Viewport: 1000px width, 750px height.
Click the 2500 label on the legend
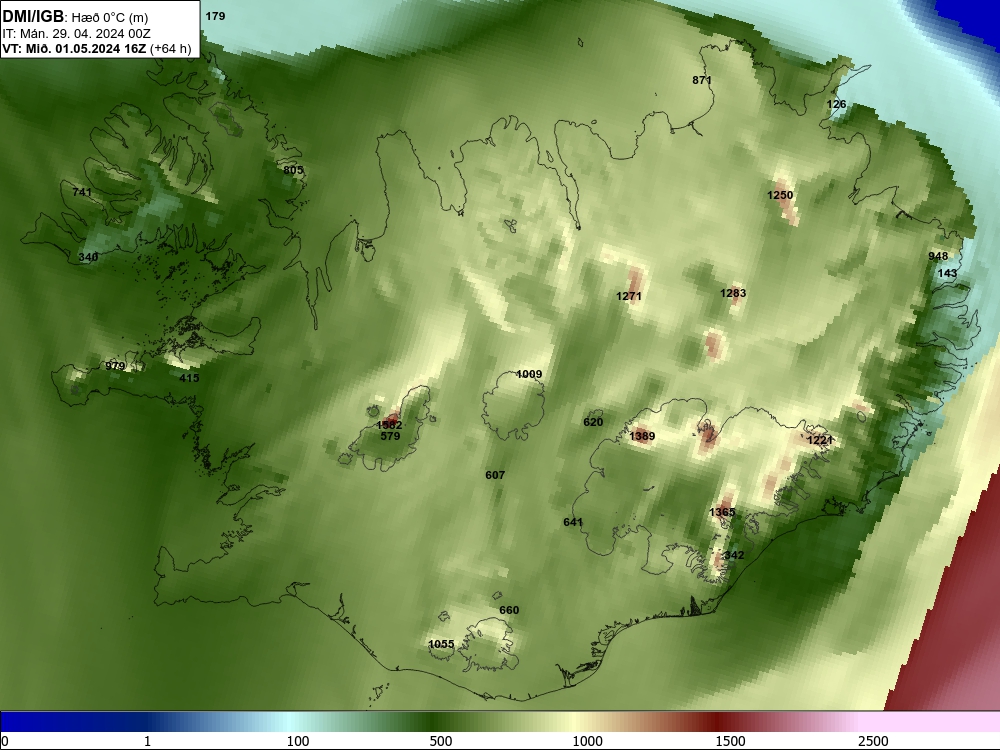coord(873,741)
